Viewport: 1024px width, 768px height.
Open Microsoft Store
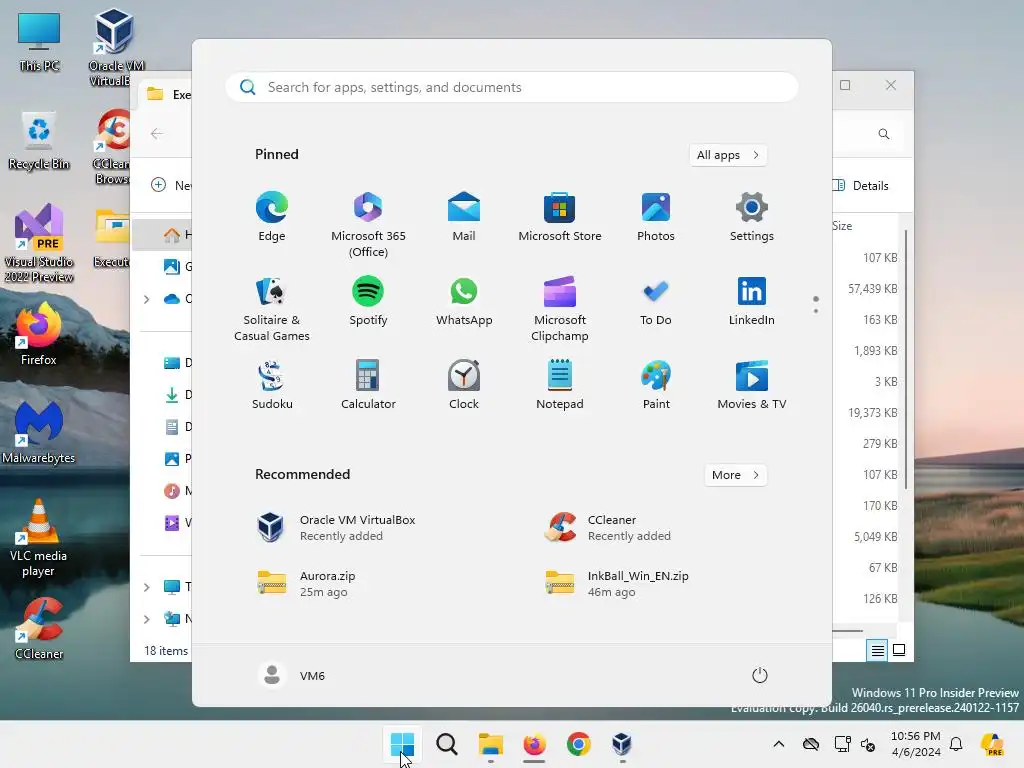560,217
